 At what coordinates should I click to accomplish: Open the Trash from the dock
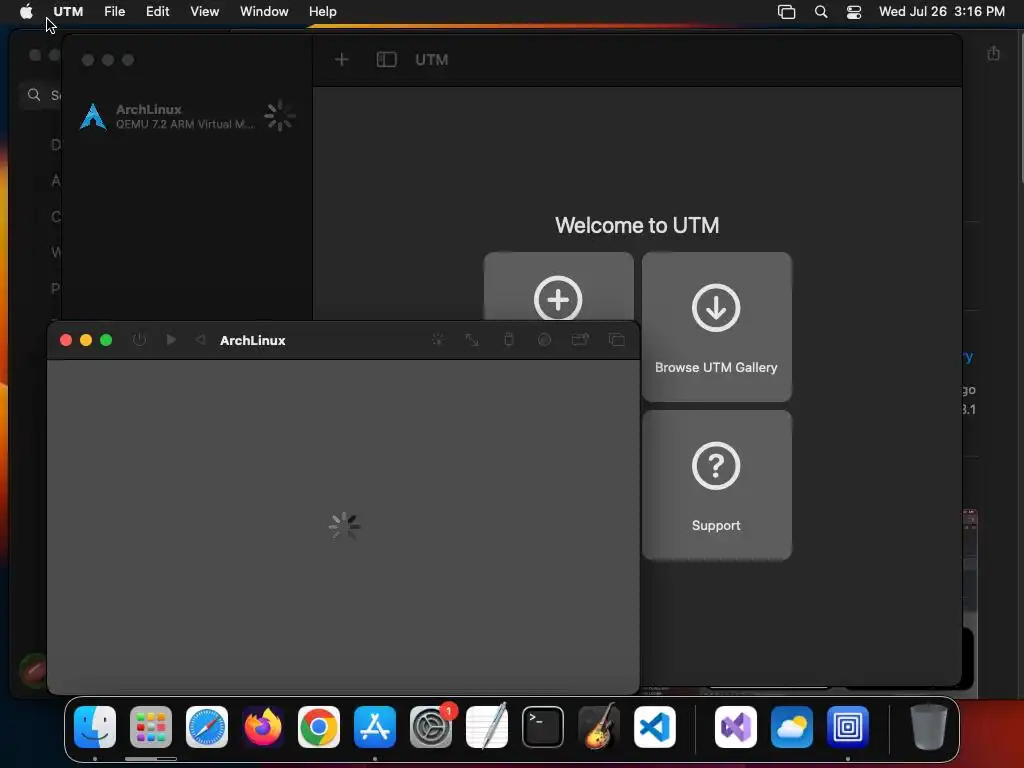[929, 727]
